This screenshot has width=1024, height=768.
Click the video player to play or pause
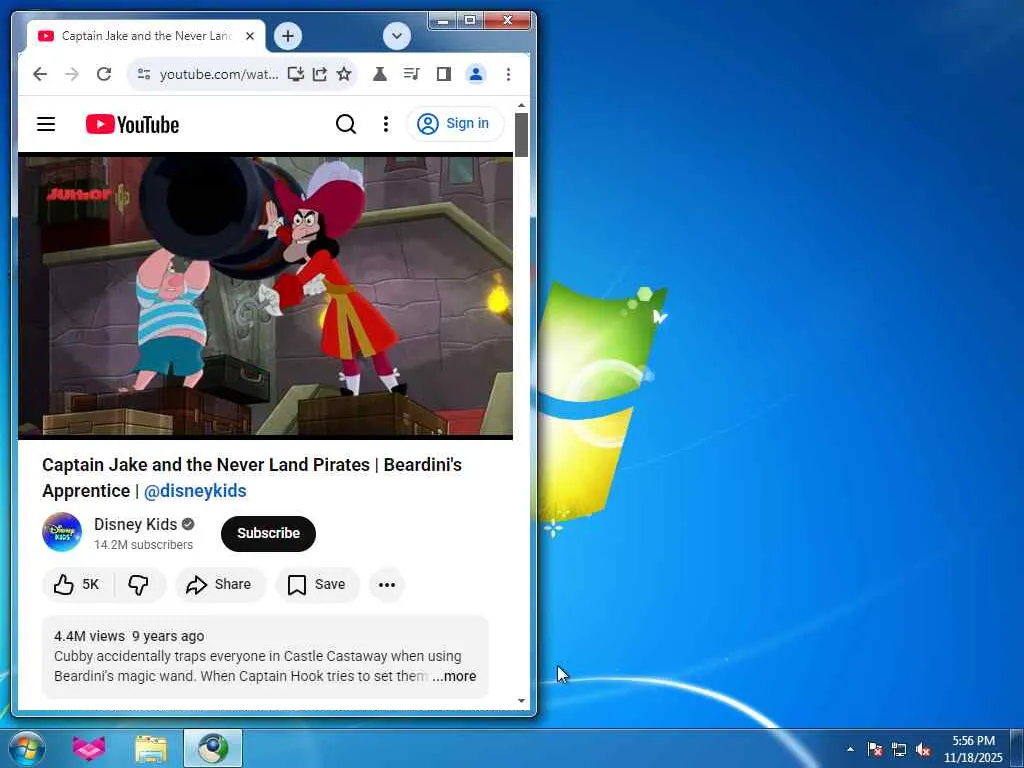click(x=265, y=296)
